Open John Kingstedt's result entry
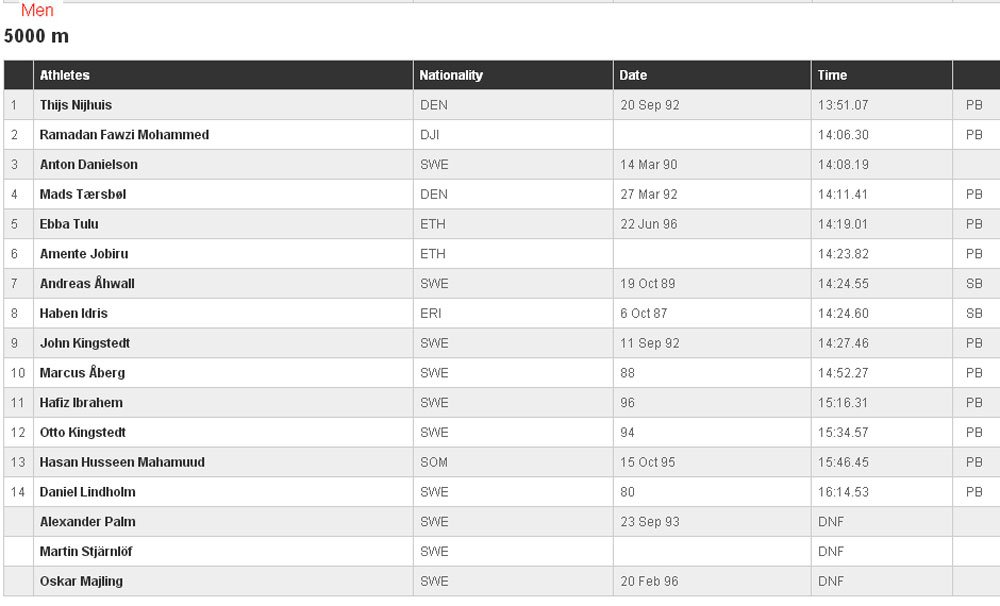The image size is (1000, 606). pyautogui.click(x=85, y=343)
